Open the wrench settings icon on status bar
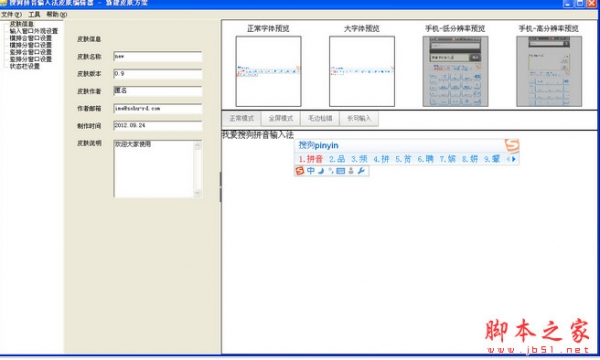This screenshot has height=360, width=600. pyautogui.click(x=361, y=171)
